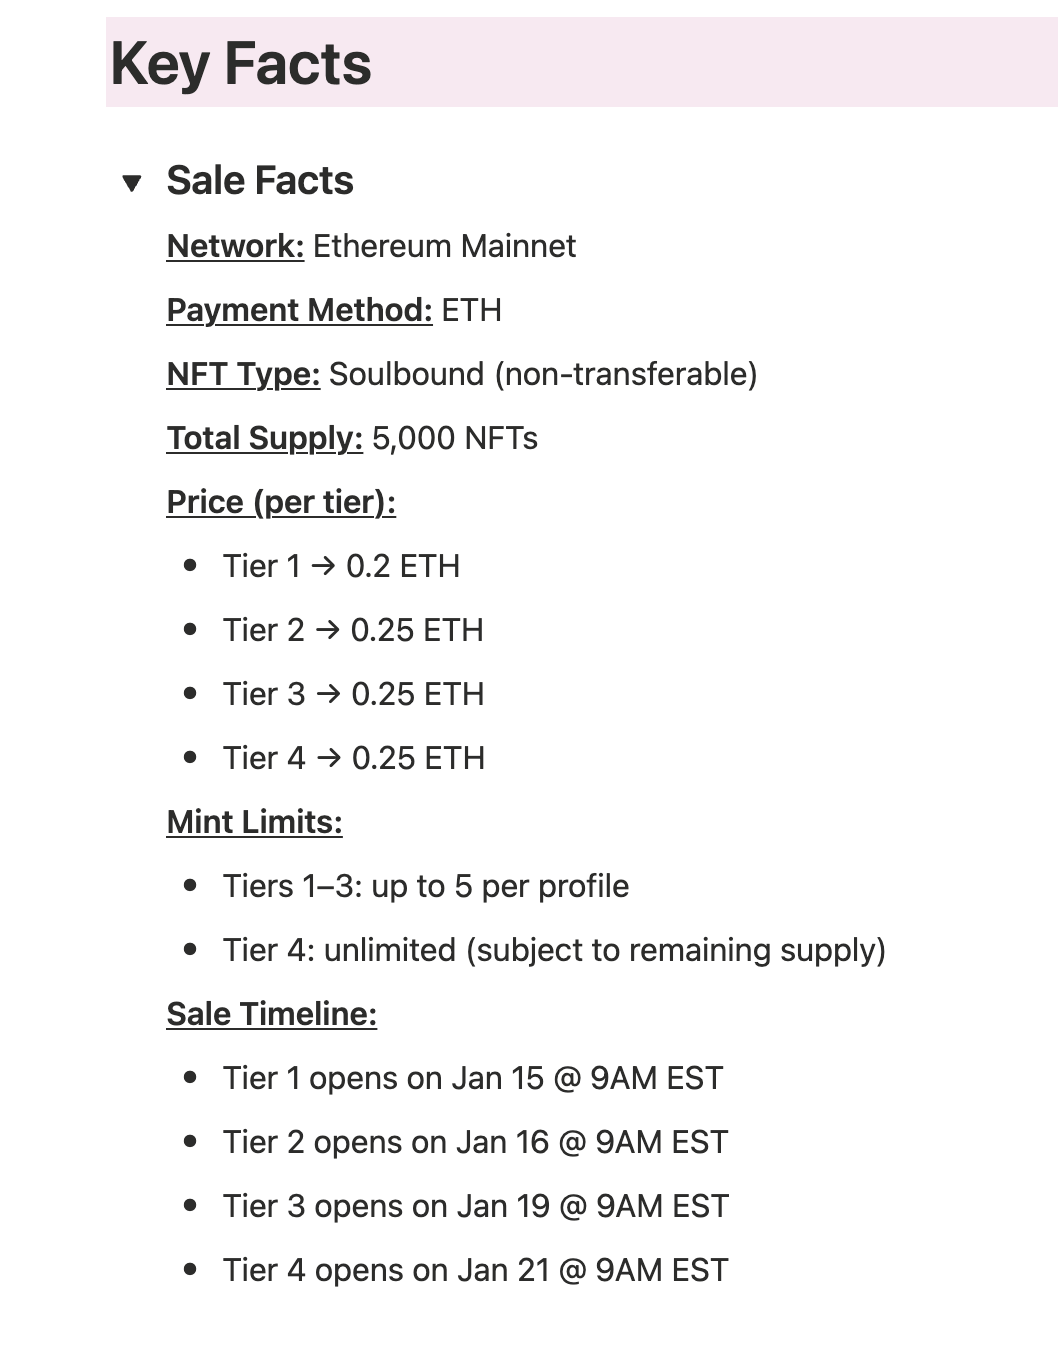Click the Tier 4 unlimited mint limit bullet
Screen dimensions: 1058x1352
coord(554,950)
